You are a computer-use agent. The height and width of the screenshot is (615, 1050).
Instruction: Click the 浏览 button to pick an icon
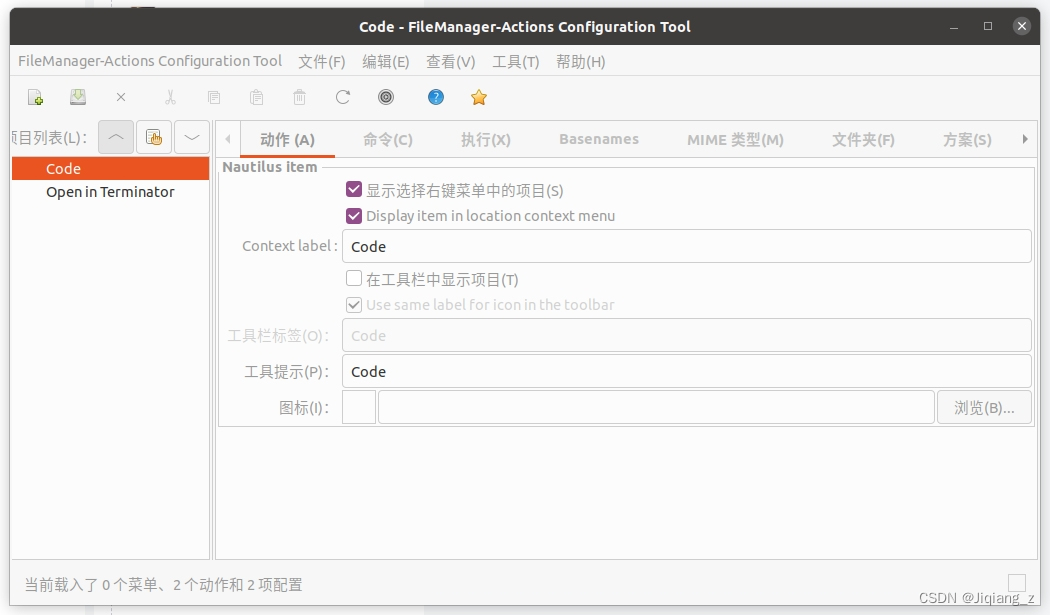click(x=984, y=406)
